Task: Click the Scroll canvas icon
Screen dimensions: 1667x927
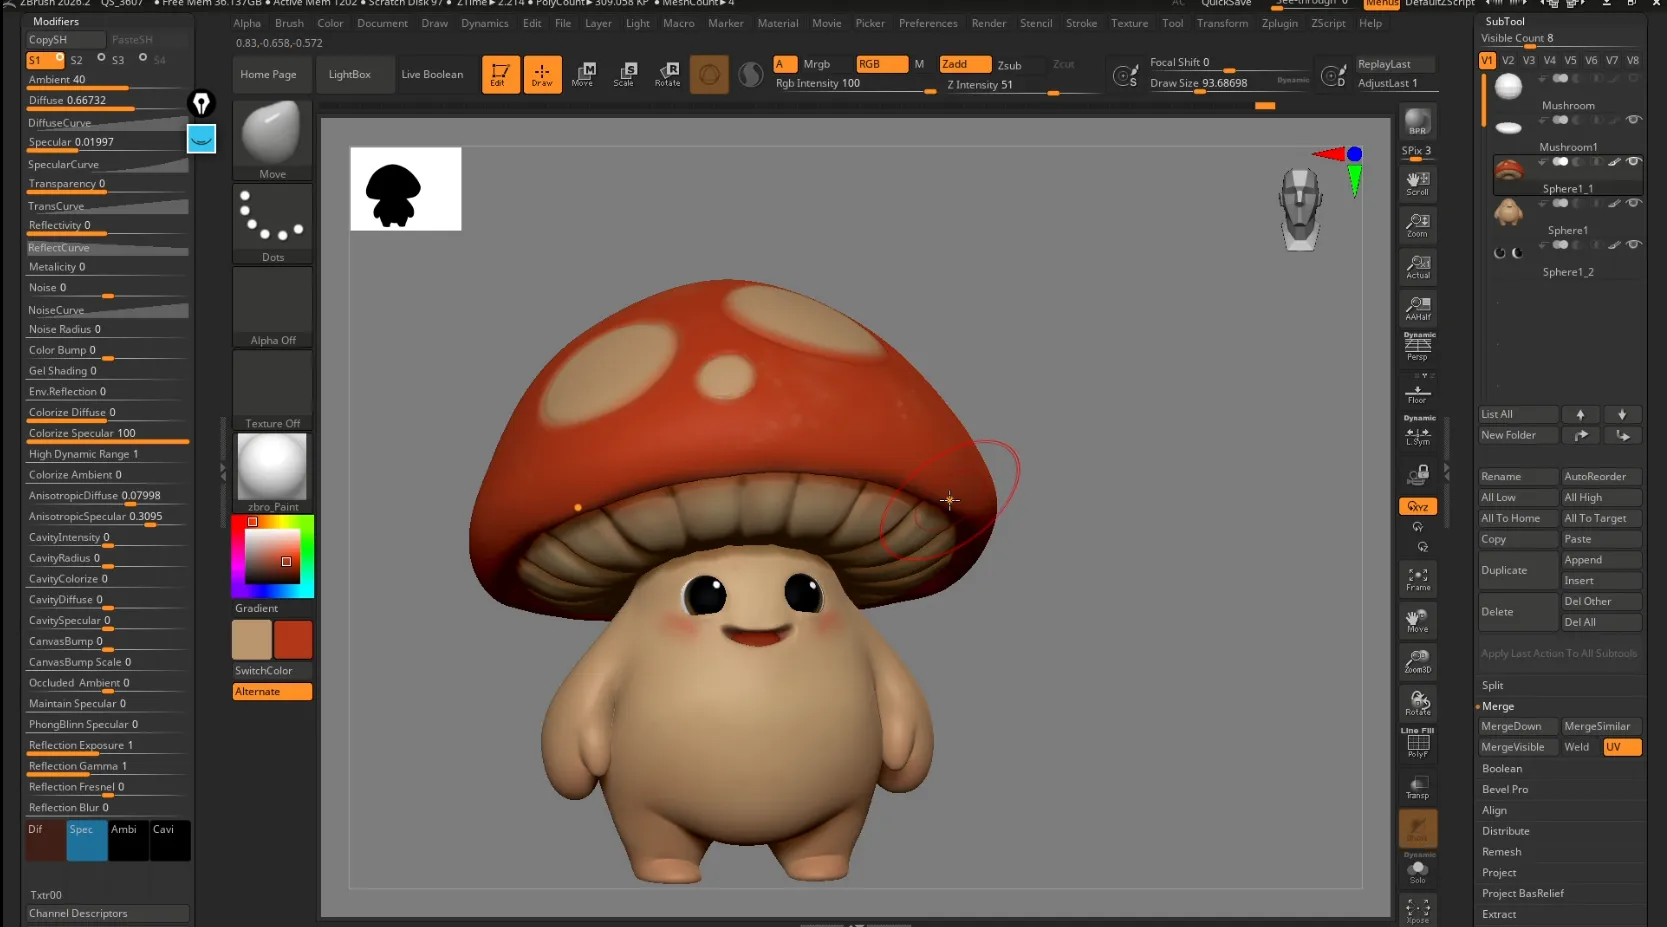Action: (x=1417, y=183)
